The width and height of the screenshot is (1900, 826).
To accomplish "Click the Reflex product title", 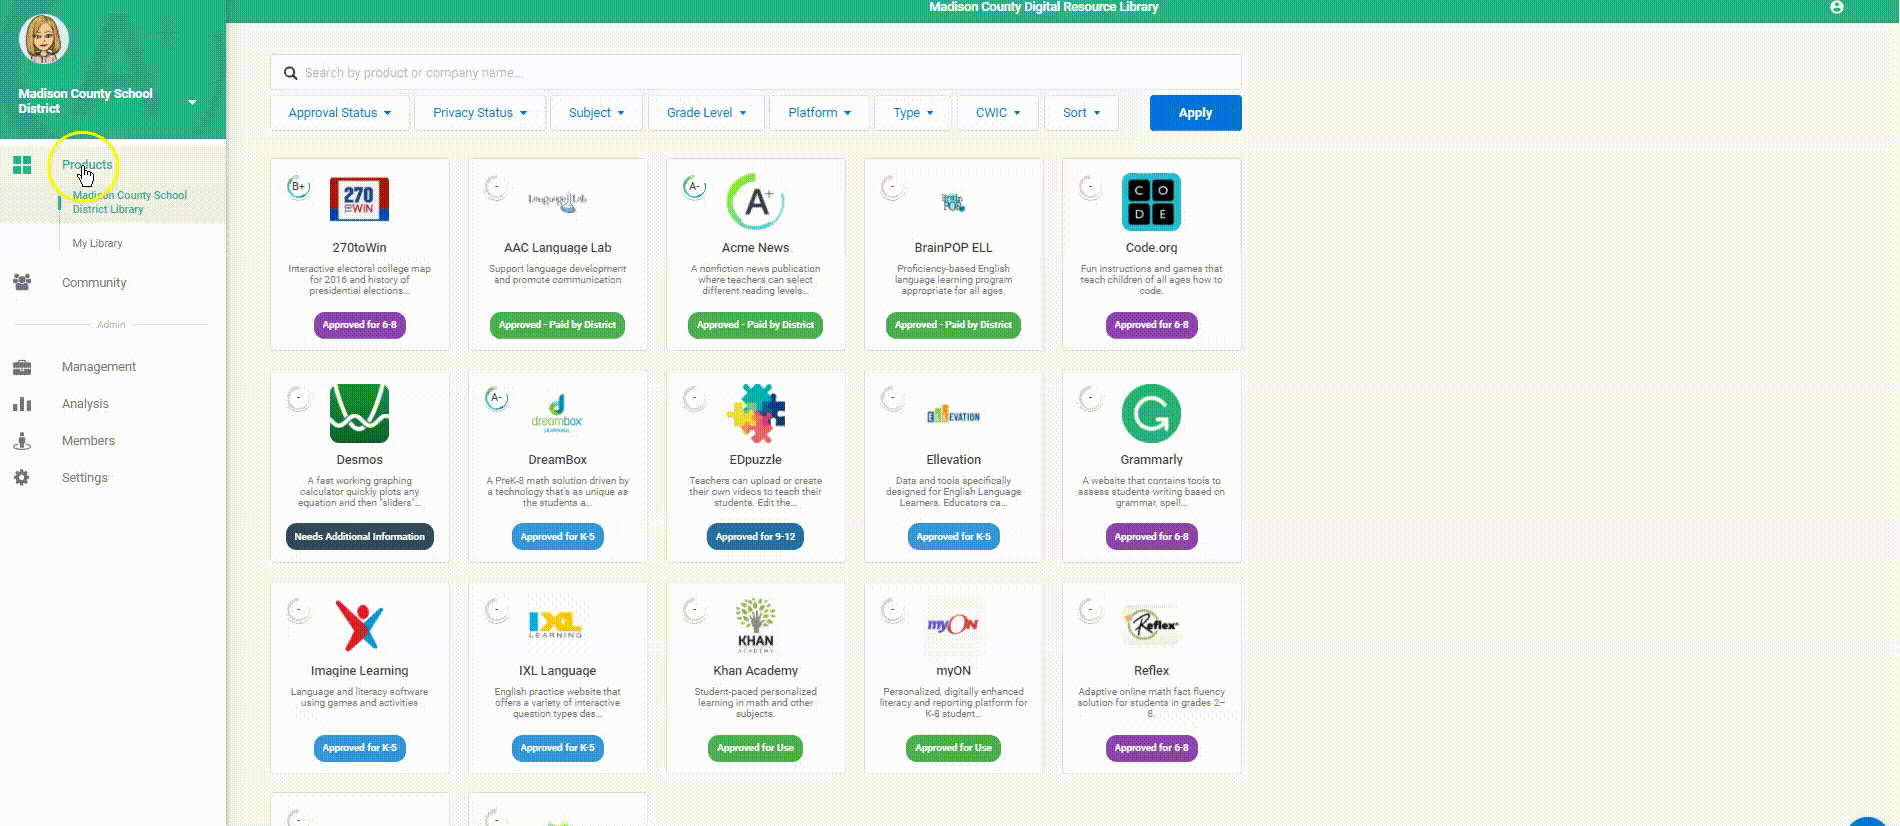I will click(1151, 671).
